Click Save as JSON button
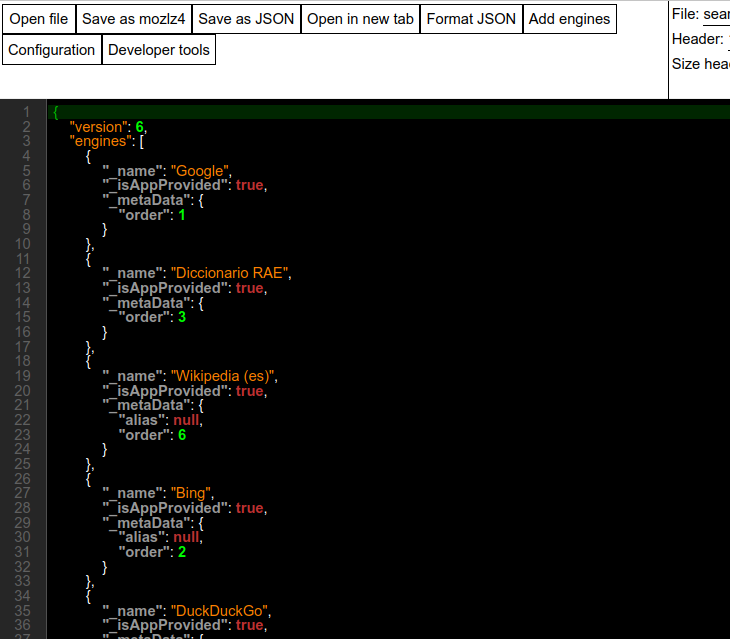 pyautogui.click(x=246, y=19)
